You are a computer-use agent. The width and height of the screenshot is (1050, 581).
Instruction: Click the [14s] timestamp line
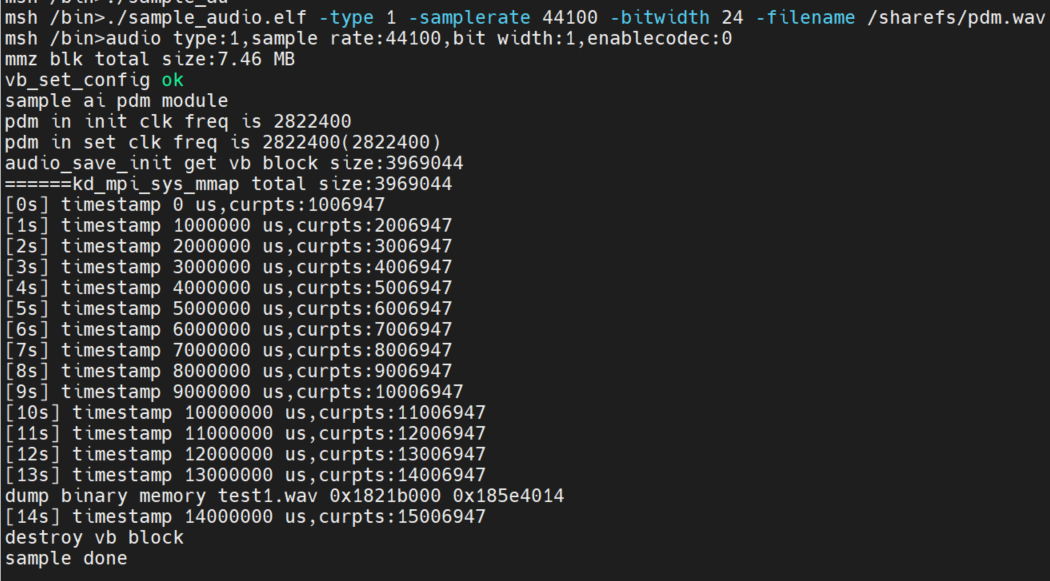point(245,517)
